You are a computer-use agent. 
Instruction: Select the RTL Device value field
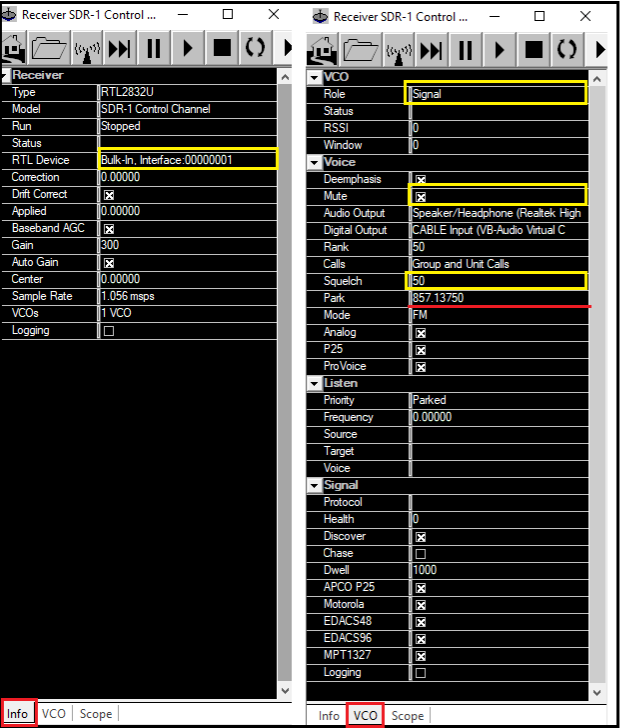188,160
